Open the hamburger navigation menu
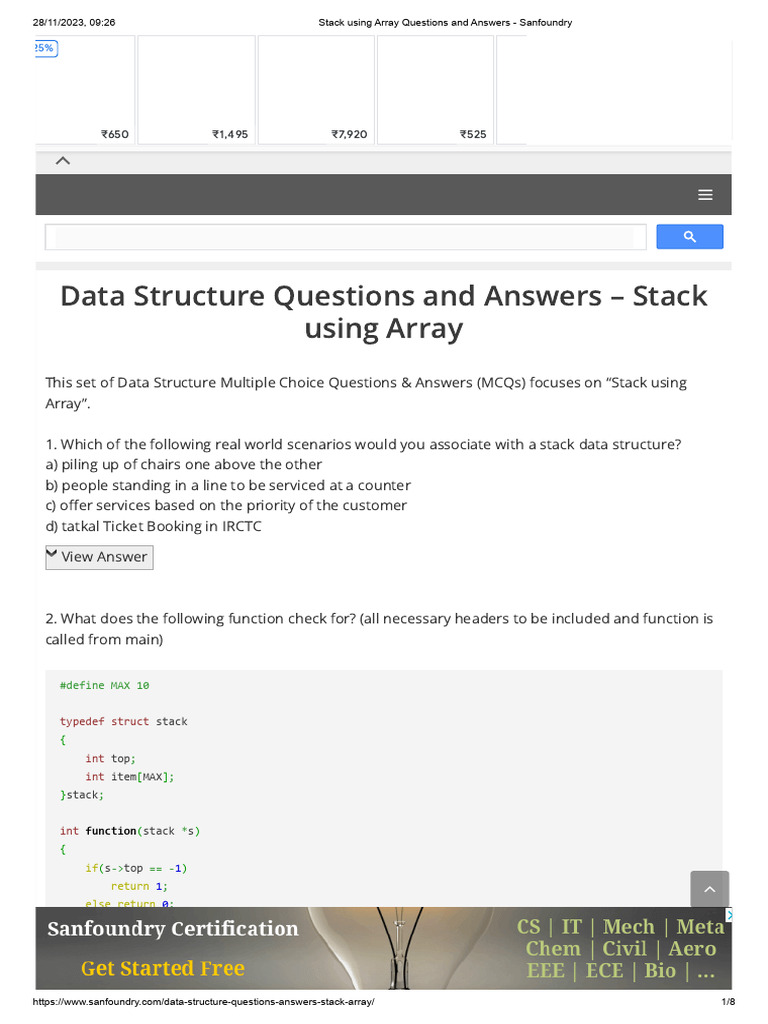The height and width of the screenshot is (1024, 768). click(x=705, y=195)
